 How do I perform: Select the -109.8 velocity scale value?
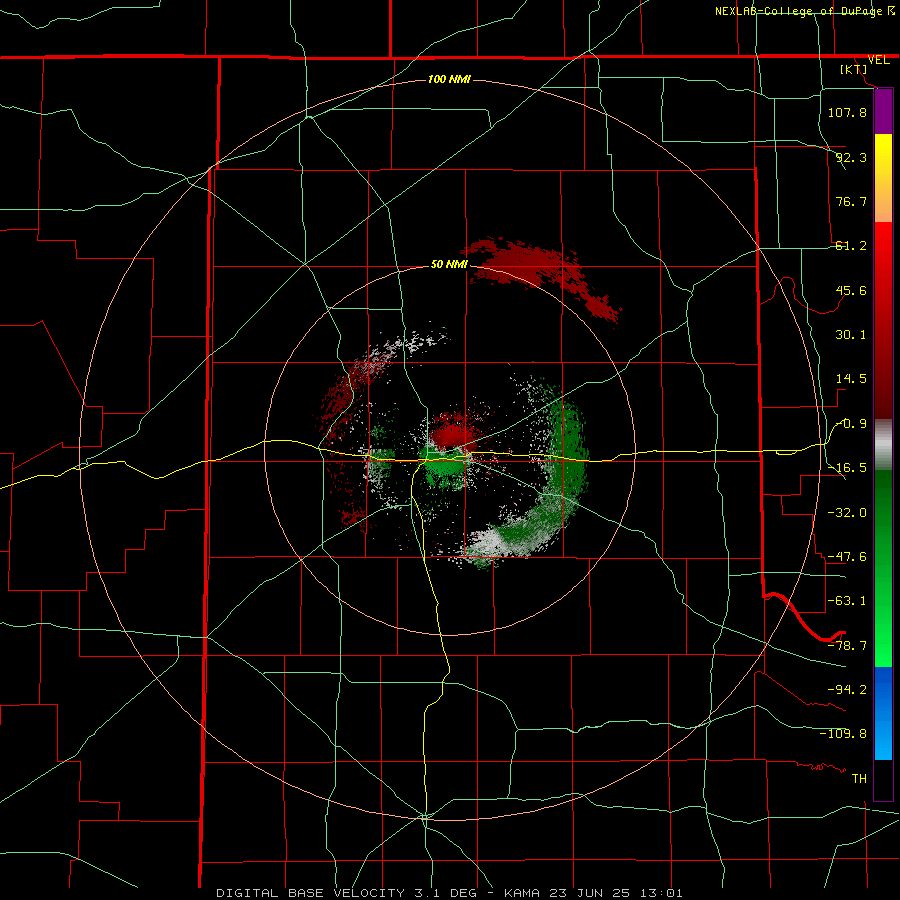tap(843, 734)
